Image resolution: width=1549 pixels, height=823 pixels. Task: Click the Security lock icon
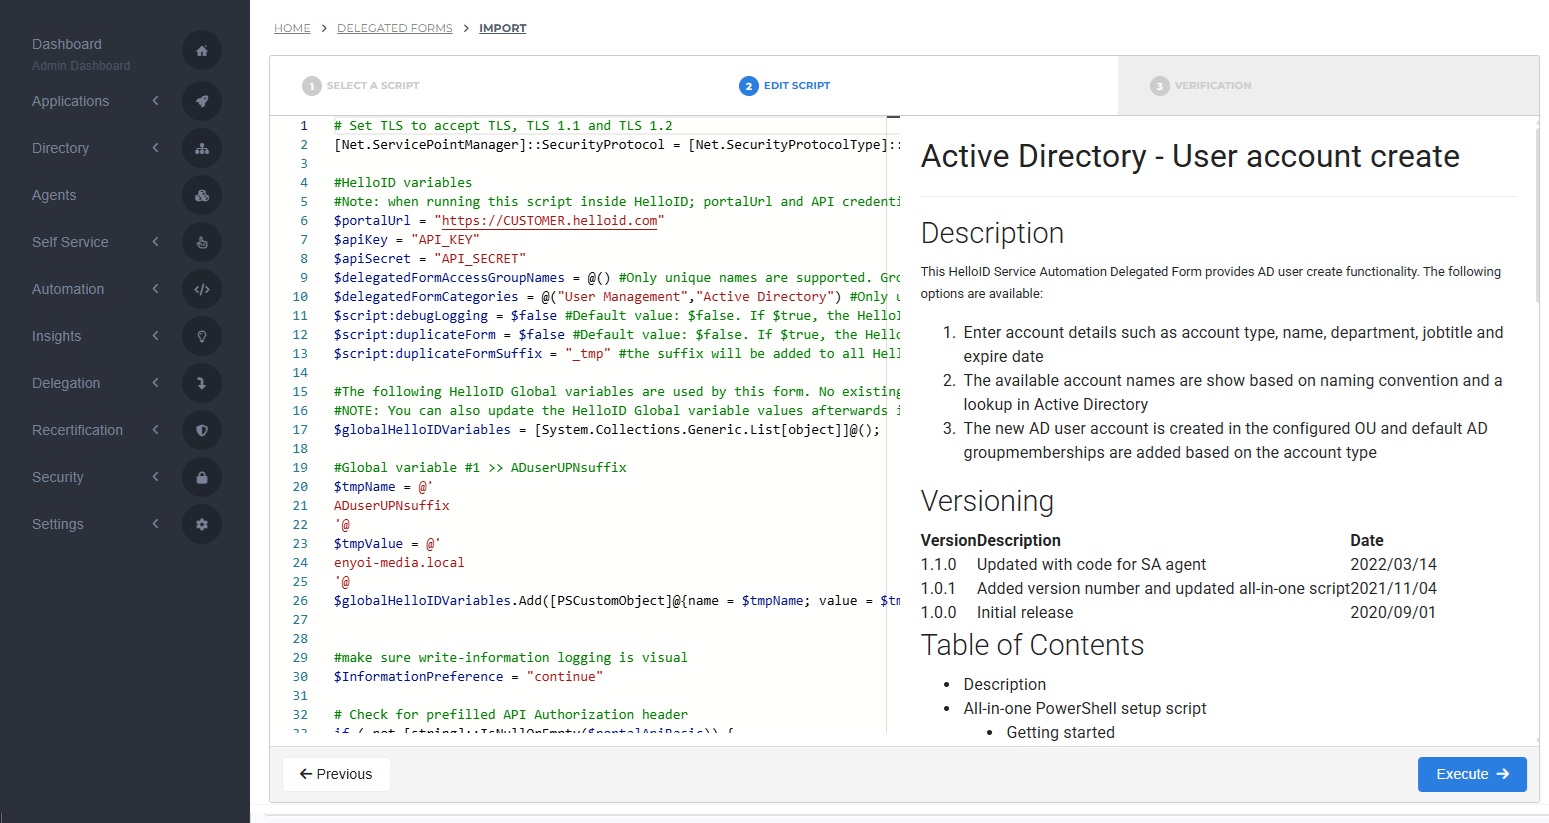click(x=202, y=477)
